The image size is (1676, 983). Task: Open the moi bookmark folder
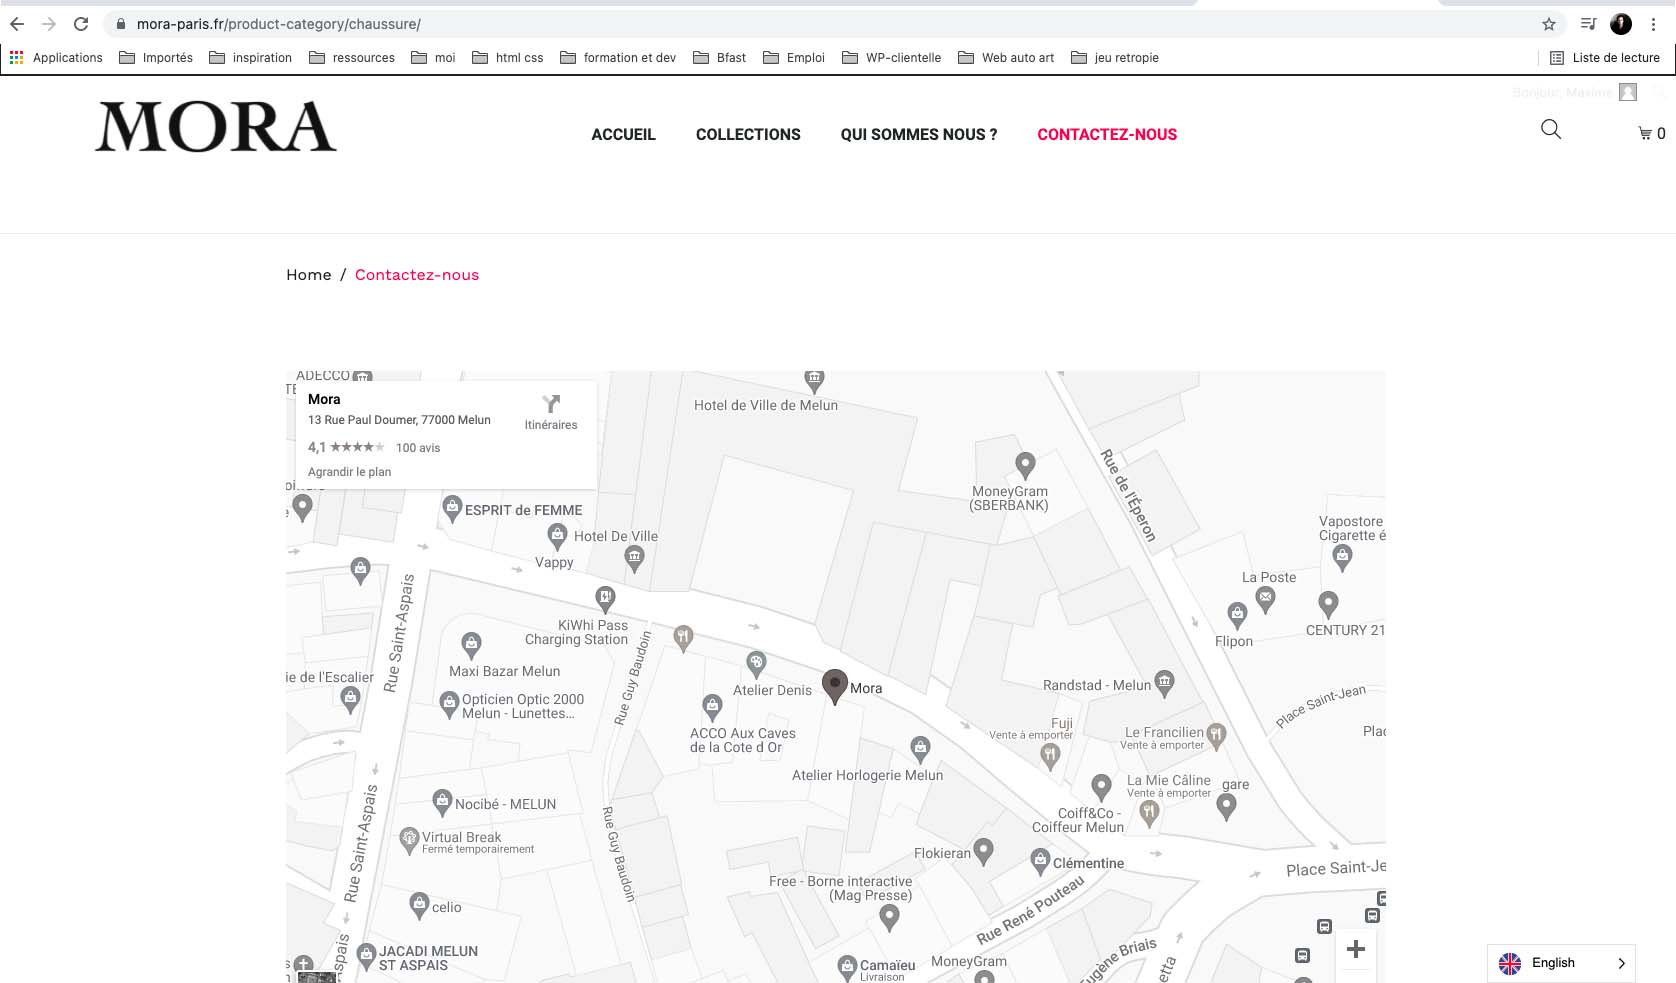point(434,58)
